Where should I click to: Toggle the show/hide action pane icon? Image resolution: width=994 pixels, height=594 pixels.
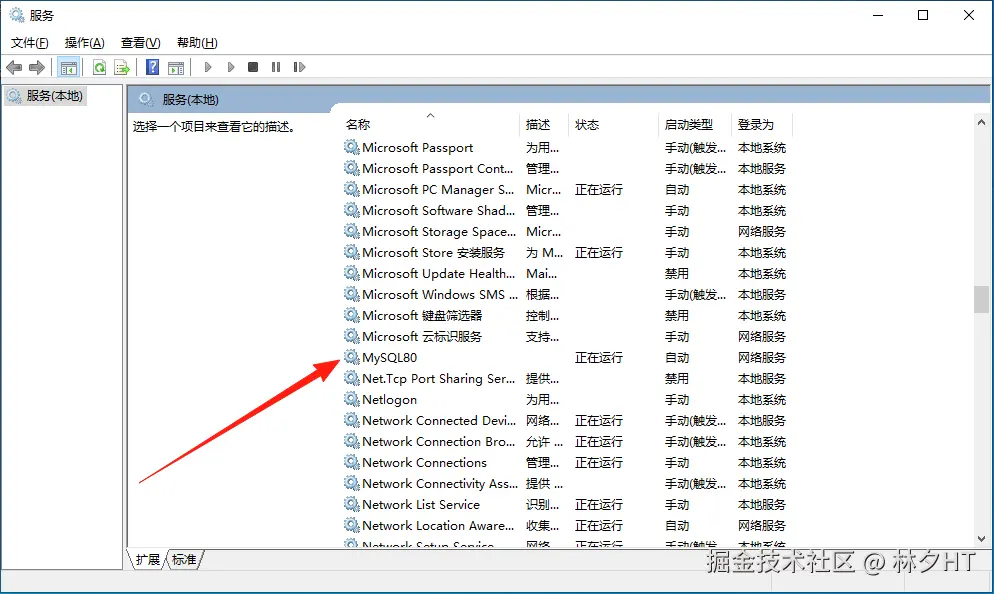pyautogui.click(x=176, y=67)
